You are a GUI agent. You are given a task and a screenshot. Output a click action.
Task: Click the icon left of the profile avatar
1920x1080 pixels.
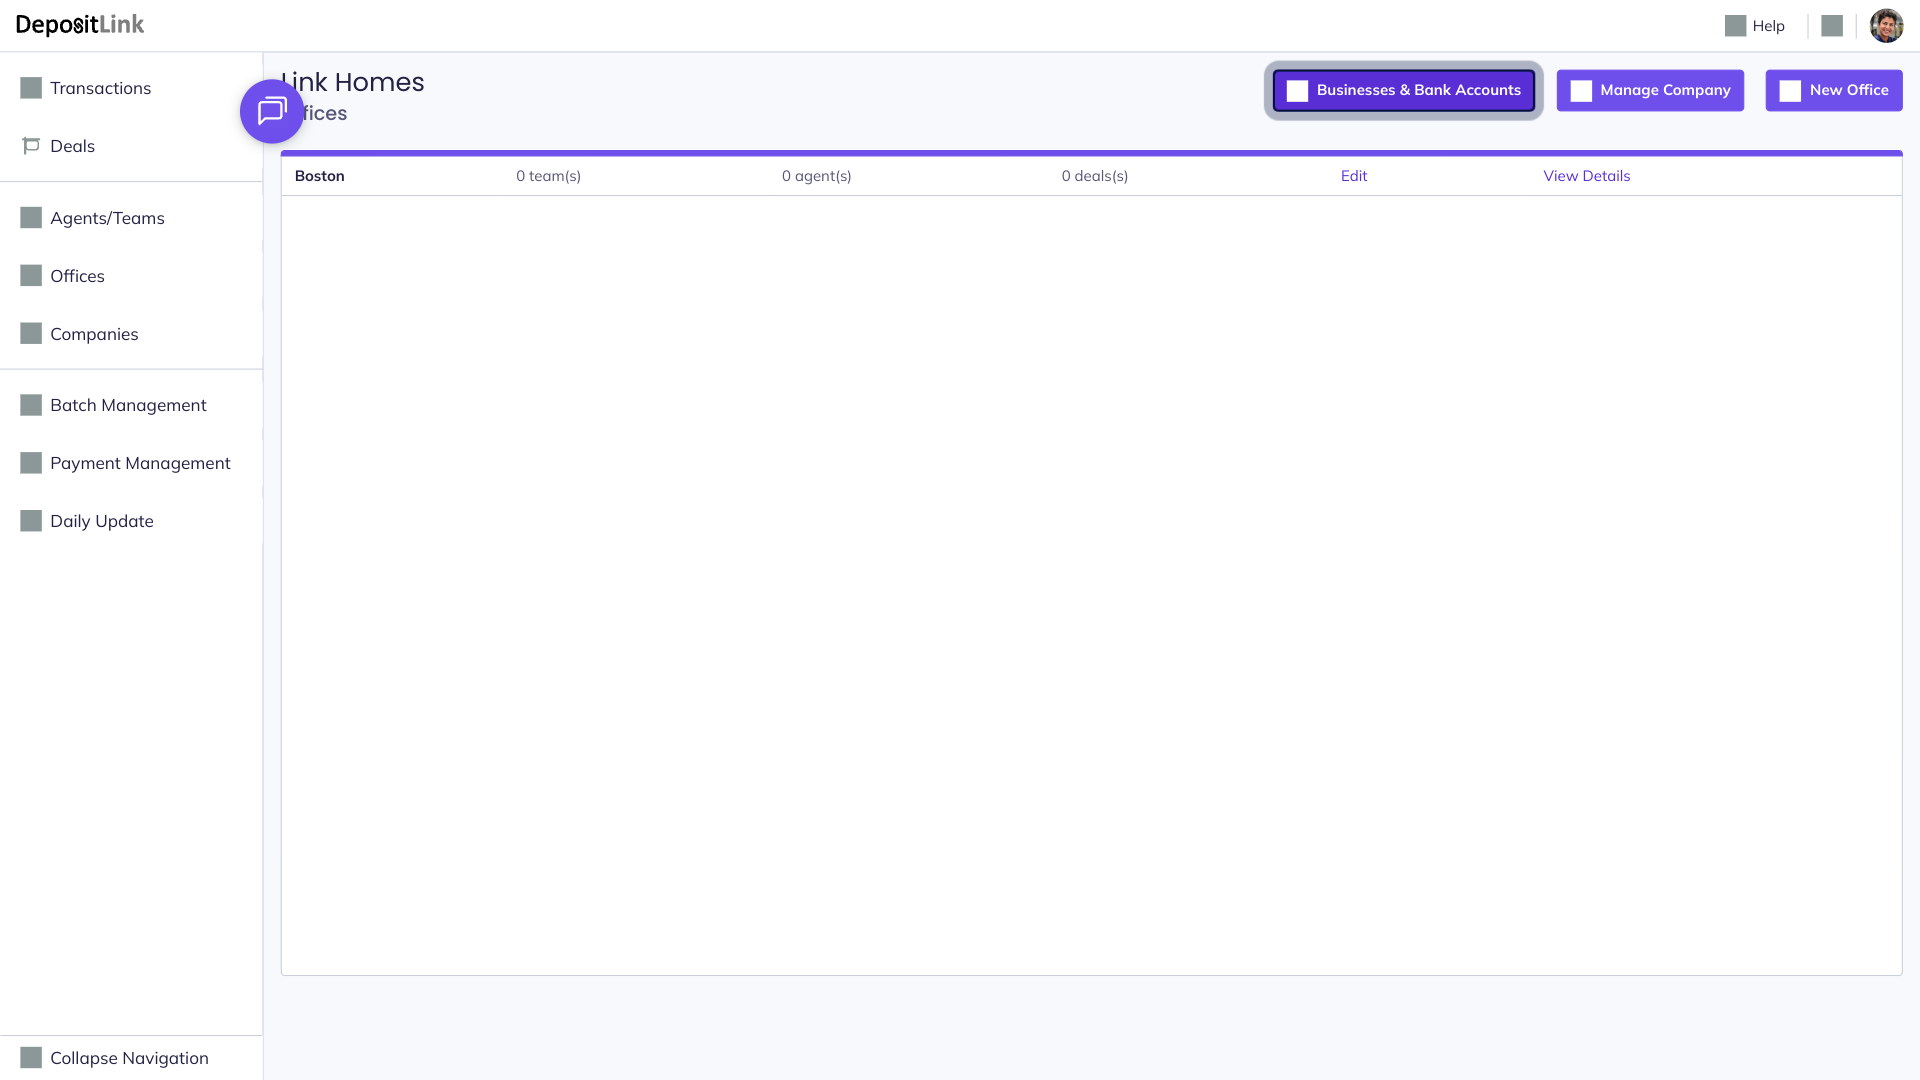pyautogui.click(x=1832, y=26)
